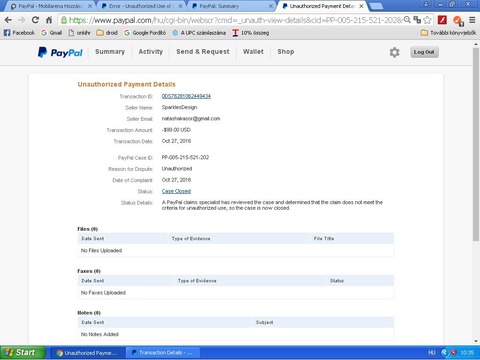Click the orange extension icon with badge
The width and height of the screenshot is (480, 360).
(x=458, y=21)
